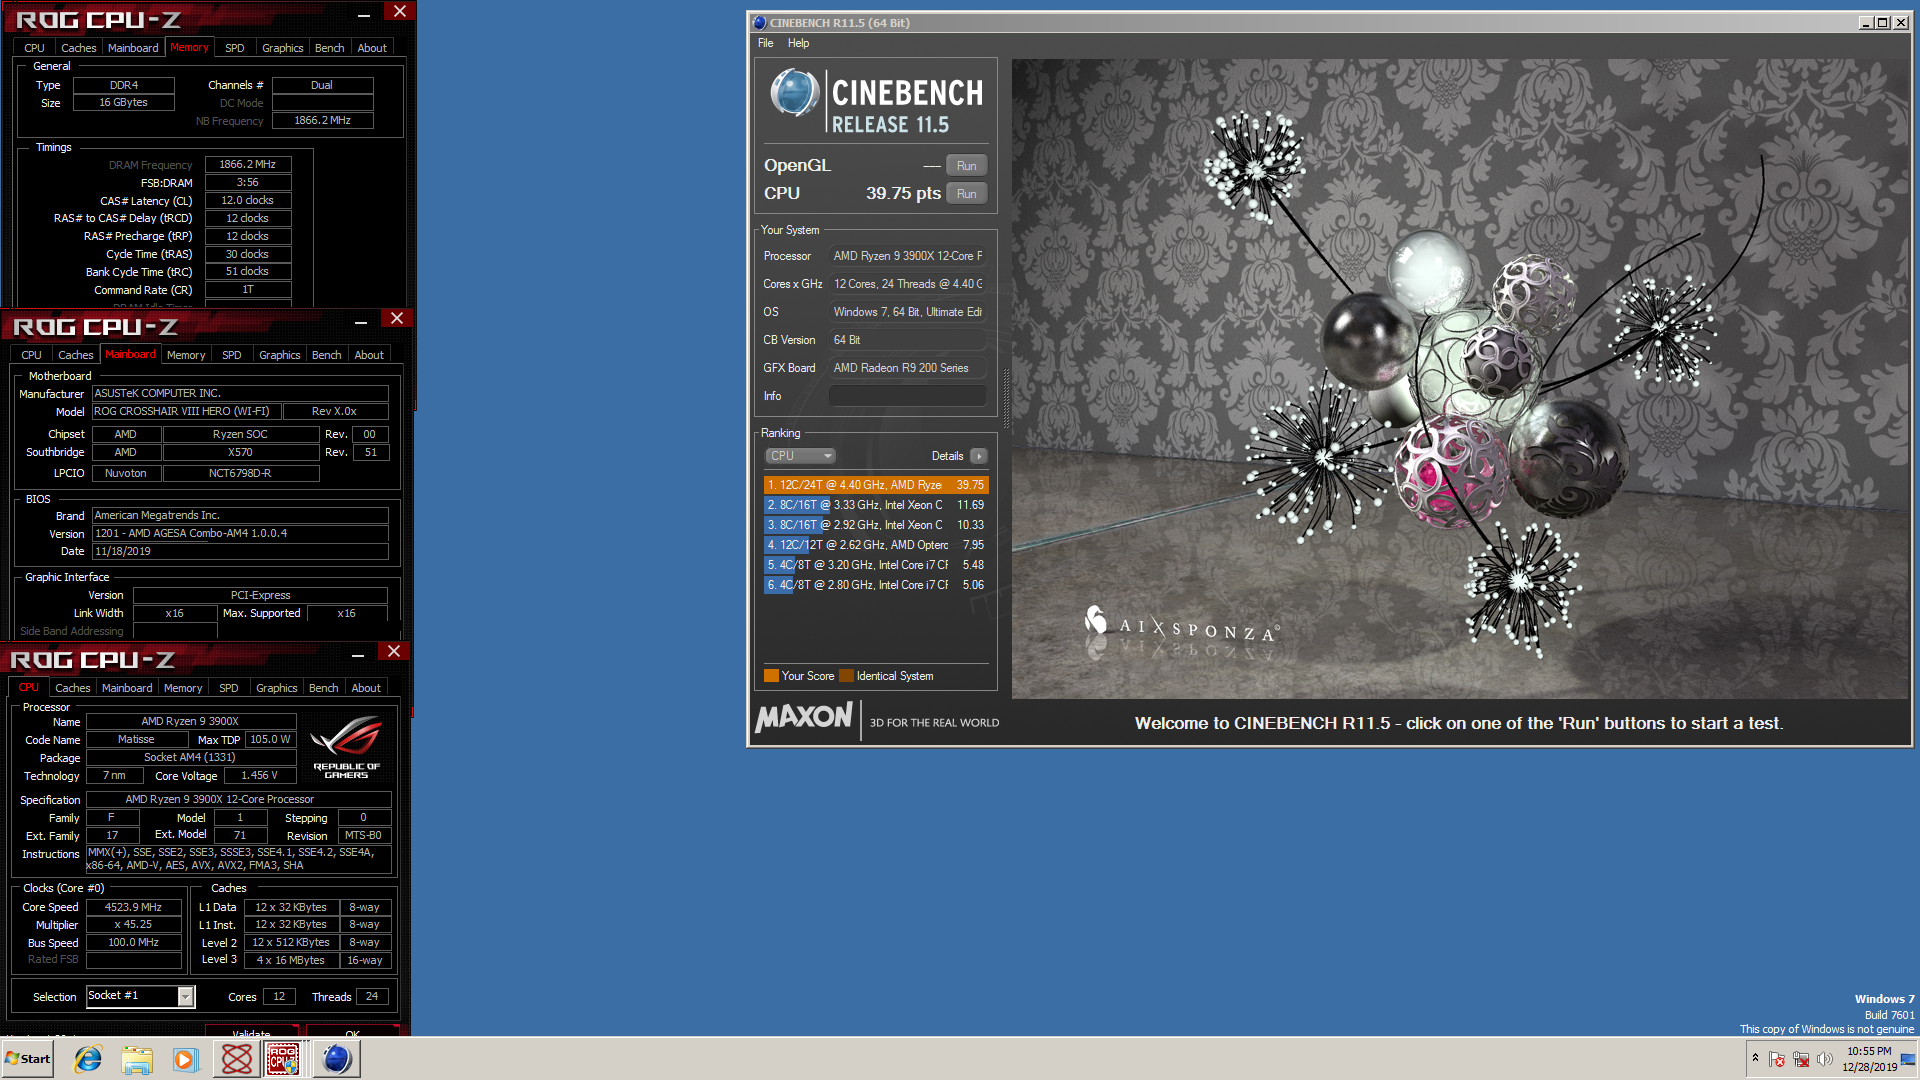Click the DRAM Frequency value 1866.2 MHz
The image size is (1920, 1080).
tap(248, 164)
